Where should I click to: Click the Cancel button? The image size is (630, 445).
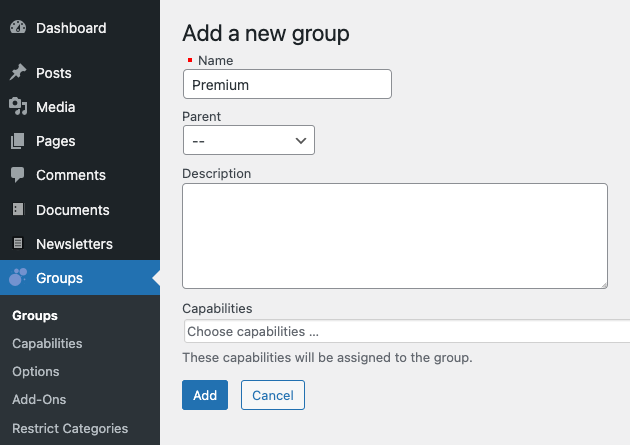click(273, 395)
